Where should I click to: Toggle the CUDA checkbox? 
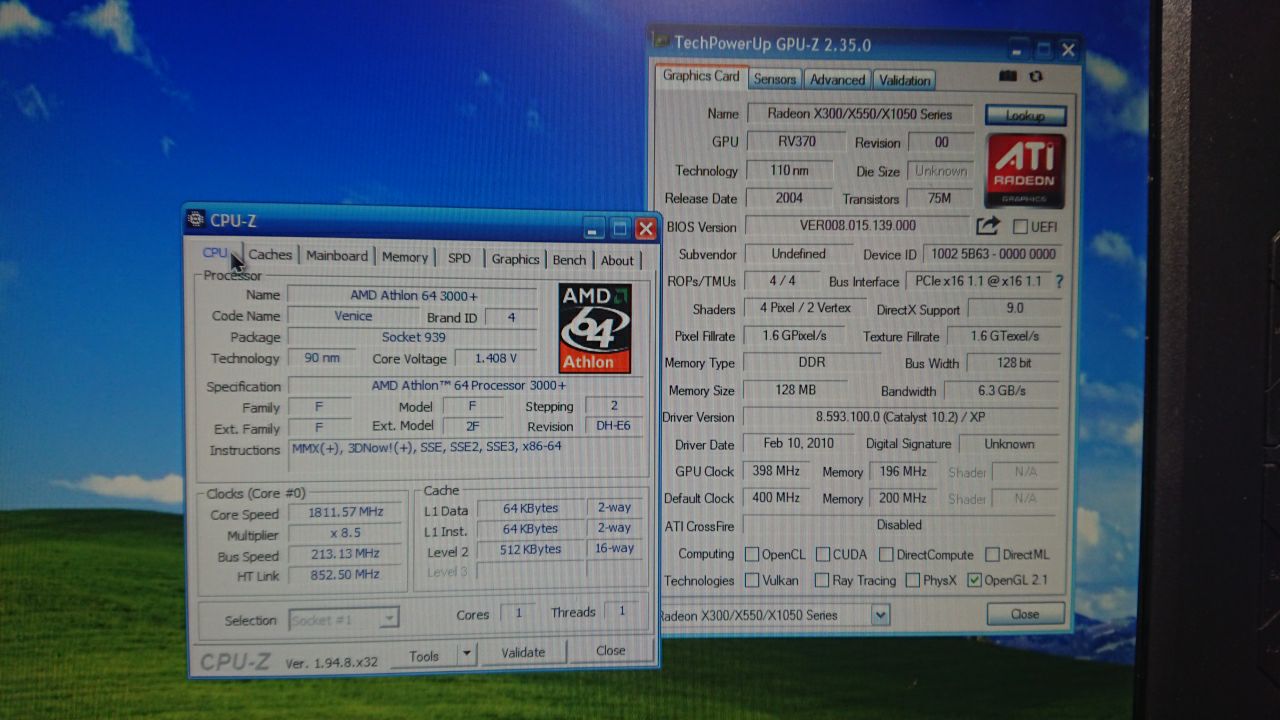pos(823,554)
